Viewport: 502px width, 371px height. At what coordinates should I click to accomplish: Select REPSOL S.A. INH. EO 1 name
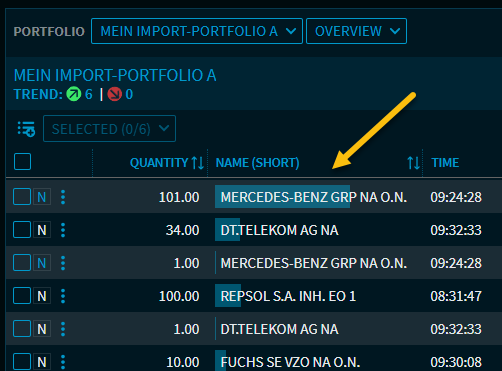coord(288,296)
